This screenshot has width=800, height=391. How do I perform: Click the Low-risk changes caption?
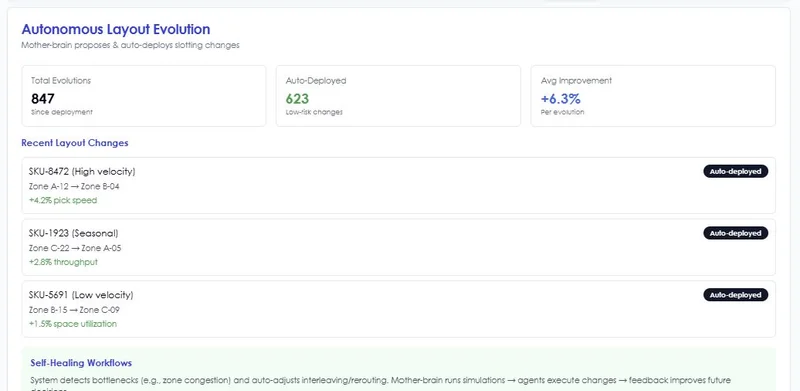point(314,112)
